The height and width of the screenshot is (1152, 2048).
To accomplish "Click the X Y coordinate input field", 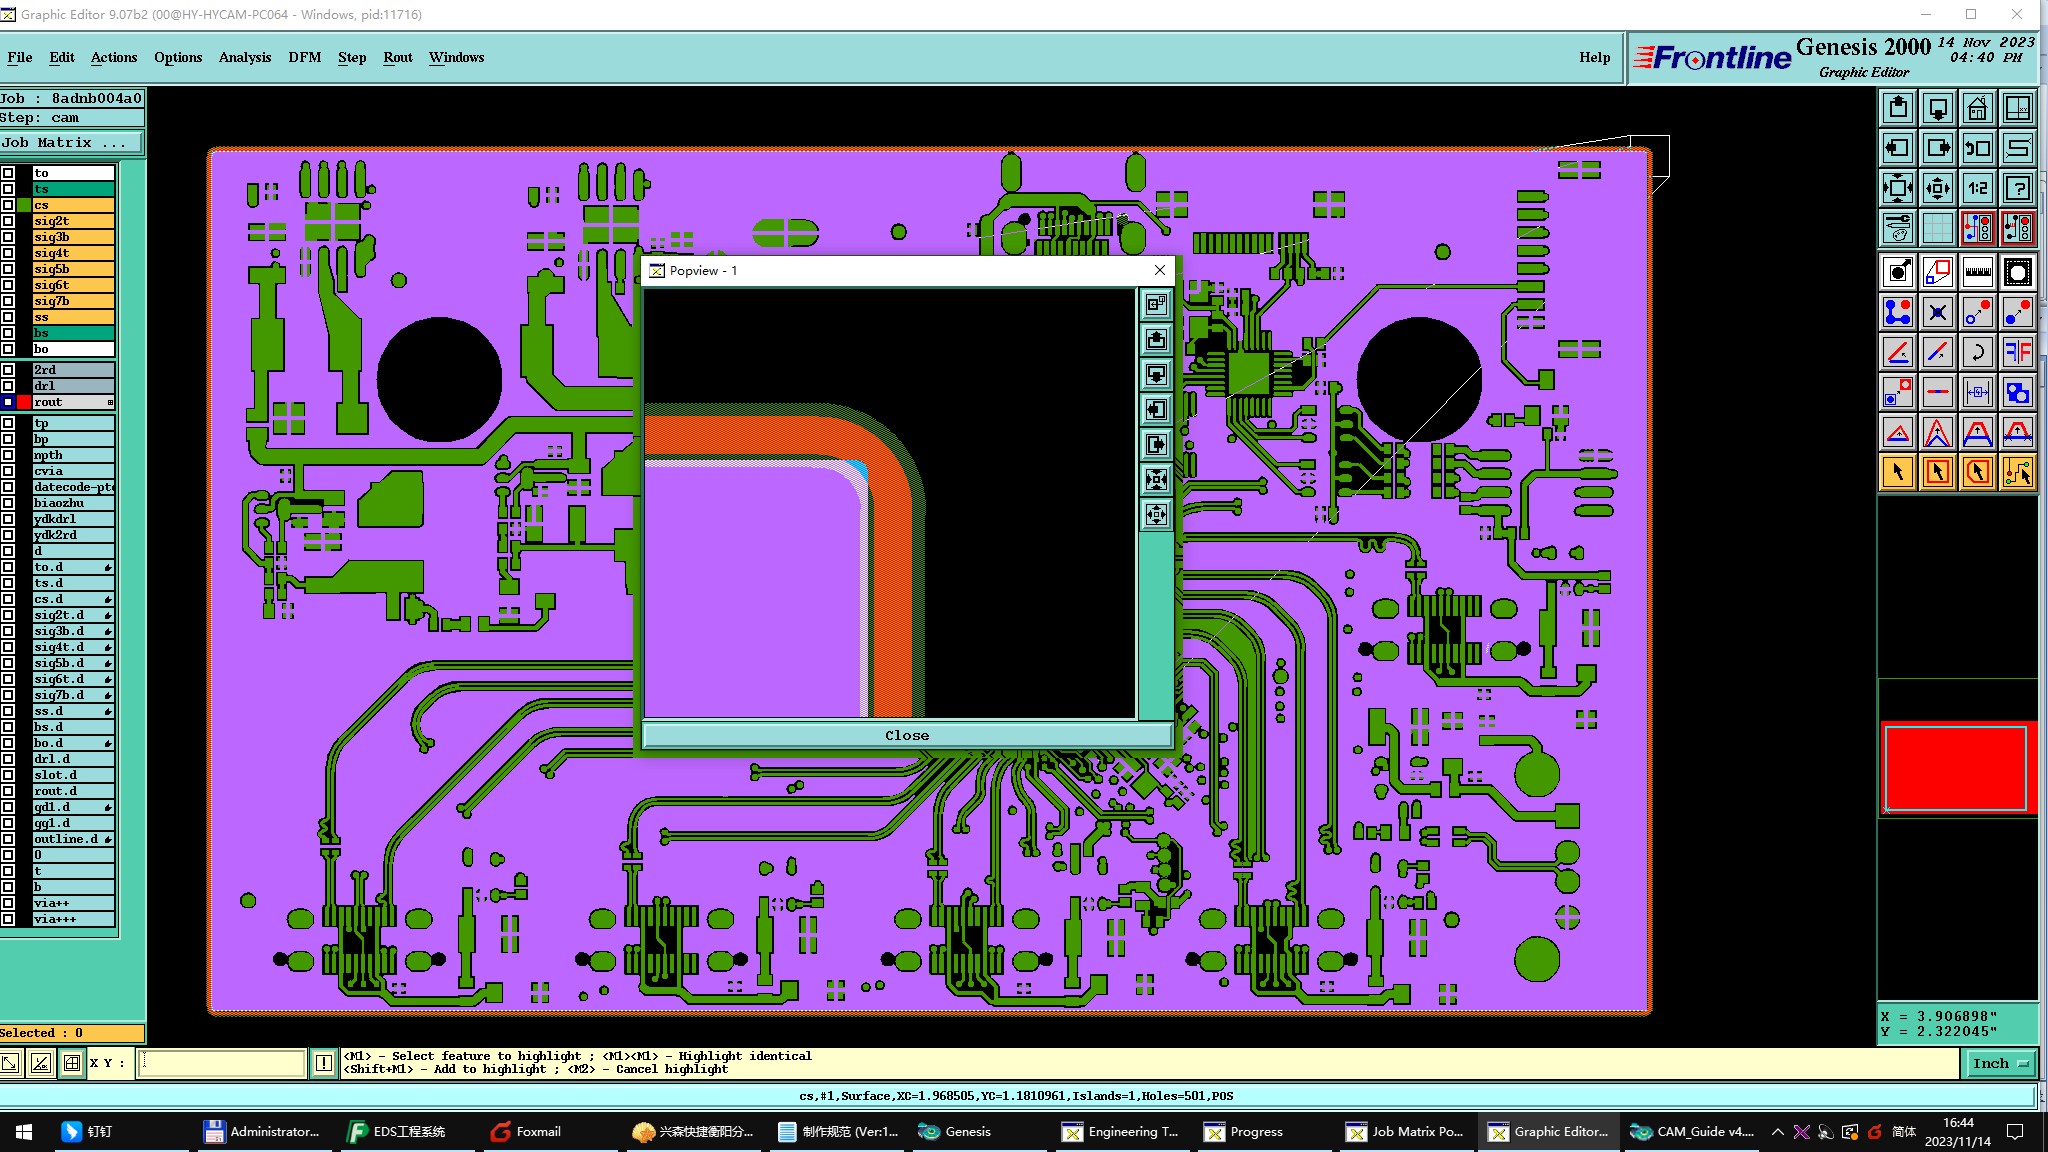I will (x=222, y=1063).
